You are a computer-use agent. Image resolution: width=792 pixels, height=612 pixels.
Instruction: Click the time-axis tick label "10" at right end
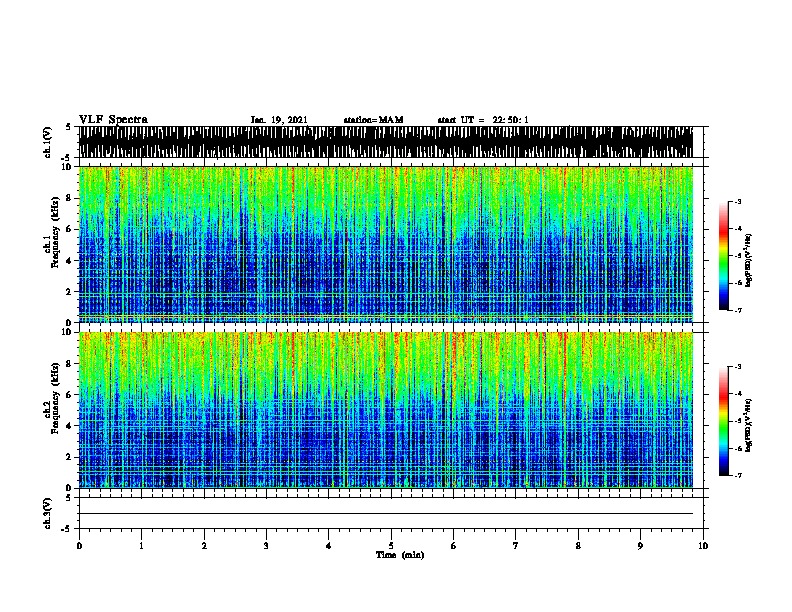click(703, 546)
